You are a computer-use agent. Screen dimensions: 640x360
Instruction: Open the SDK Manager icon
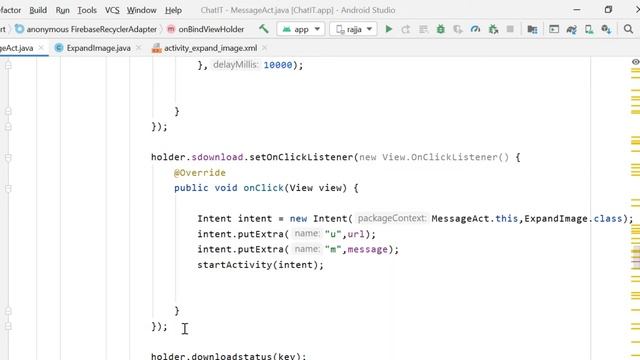(606, 29)
